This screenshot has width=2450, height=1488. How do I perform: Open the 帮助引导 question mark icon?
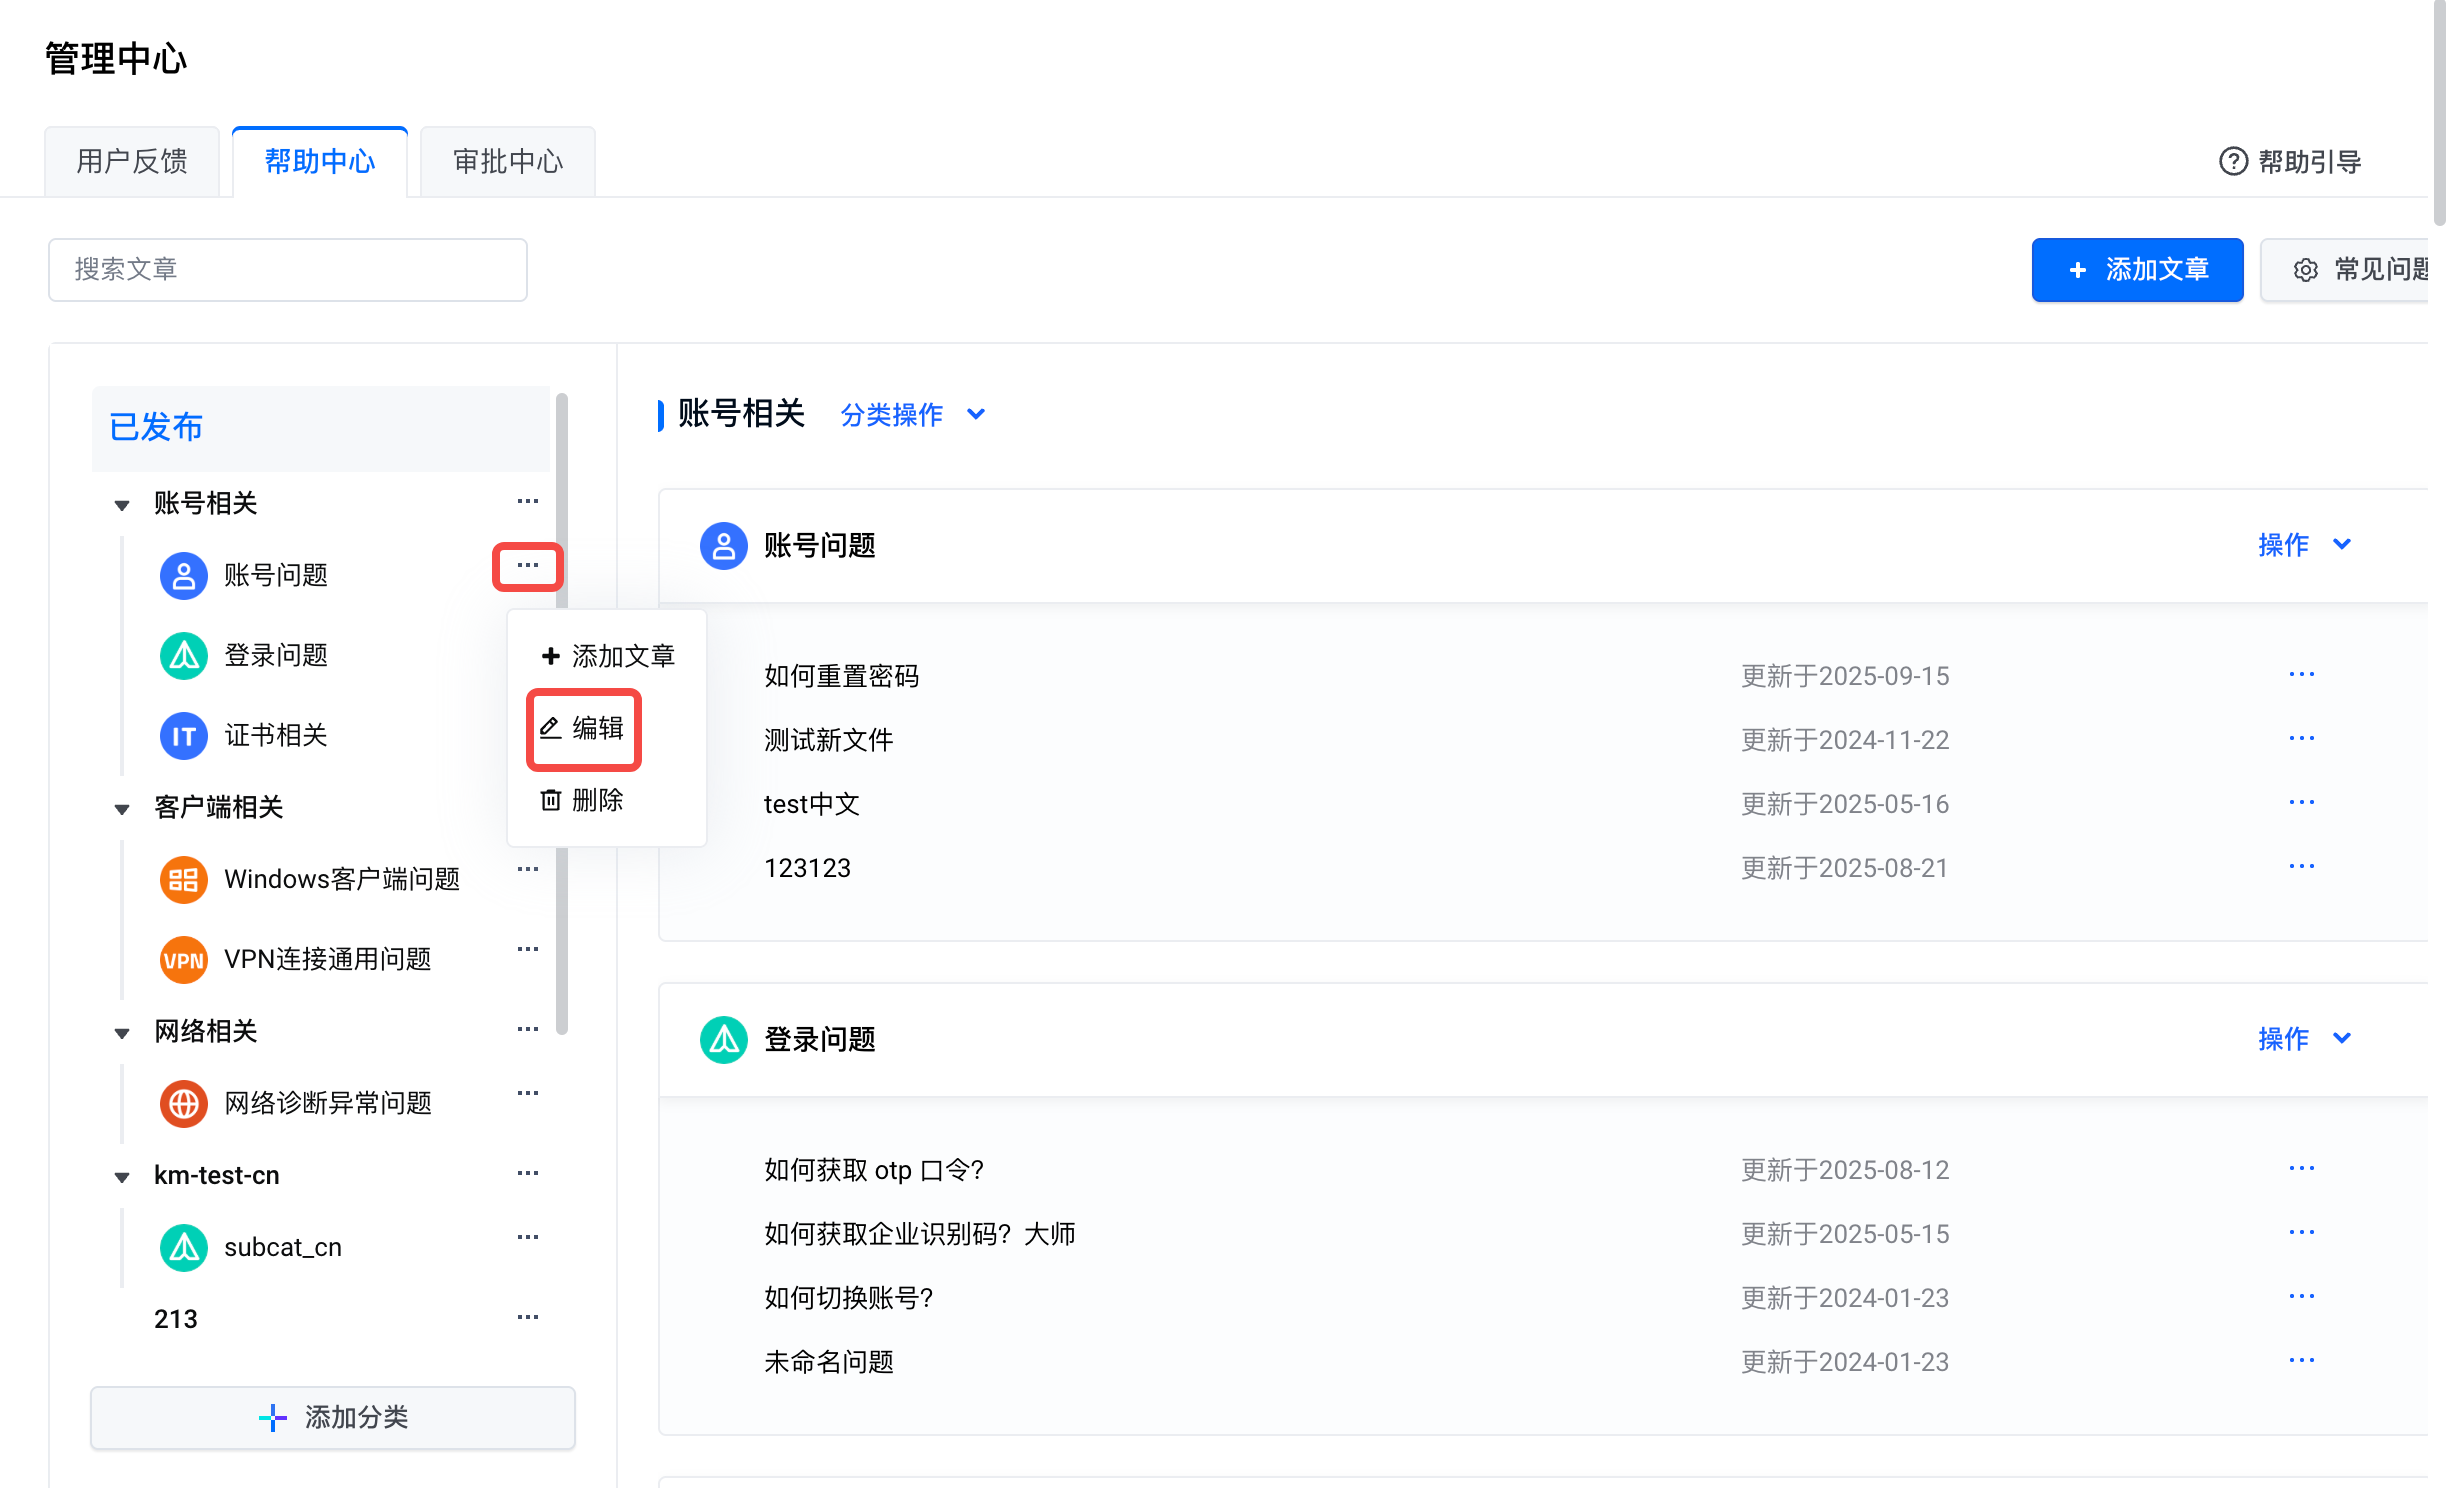[2232, 161]
